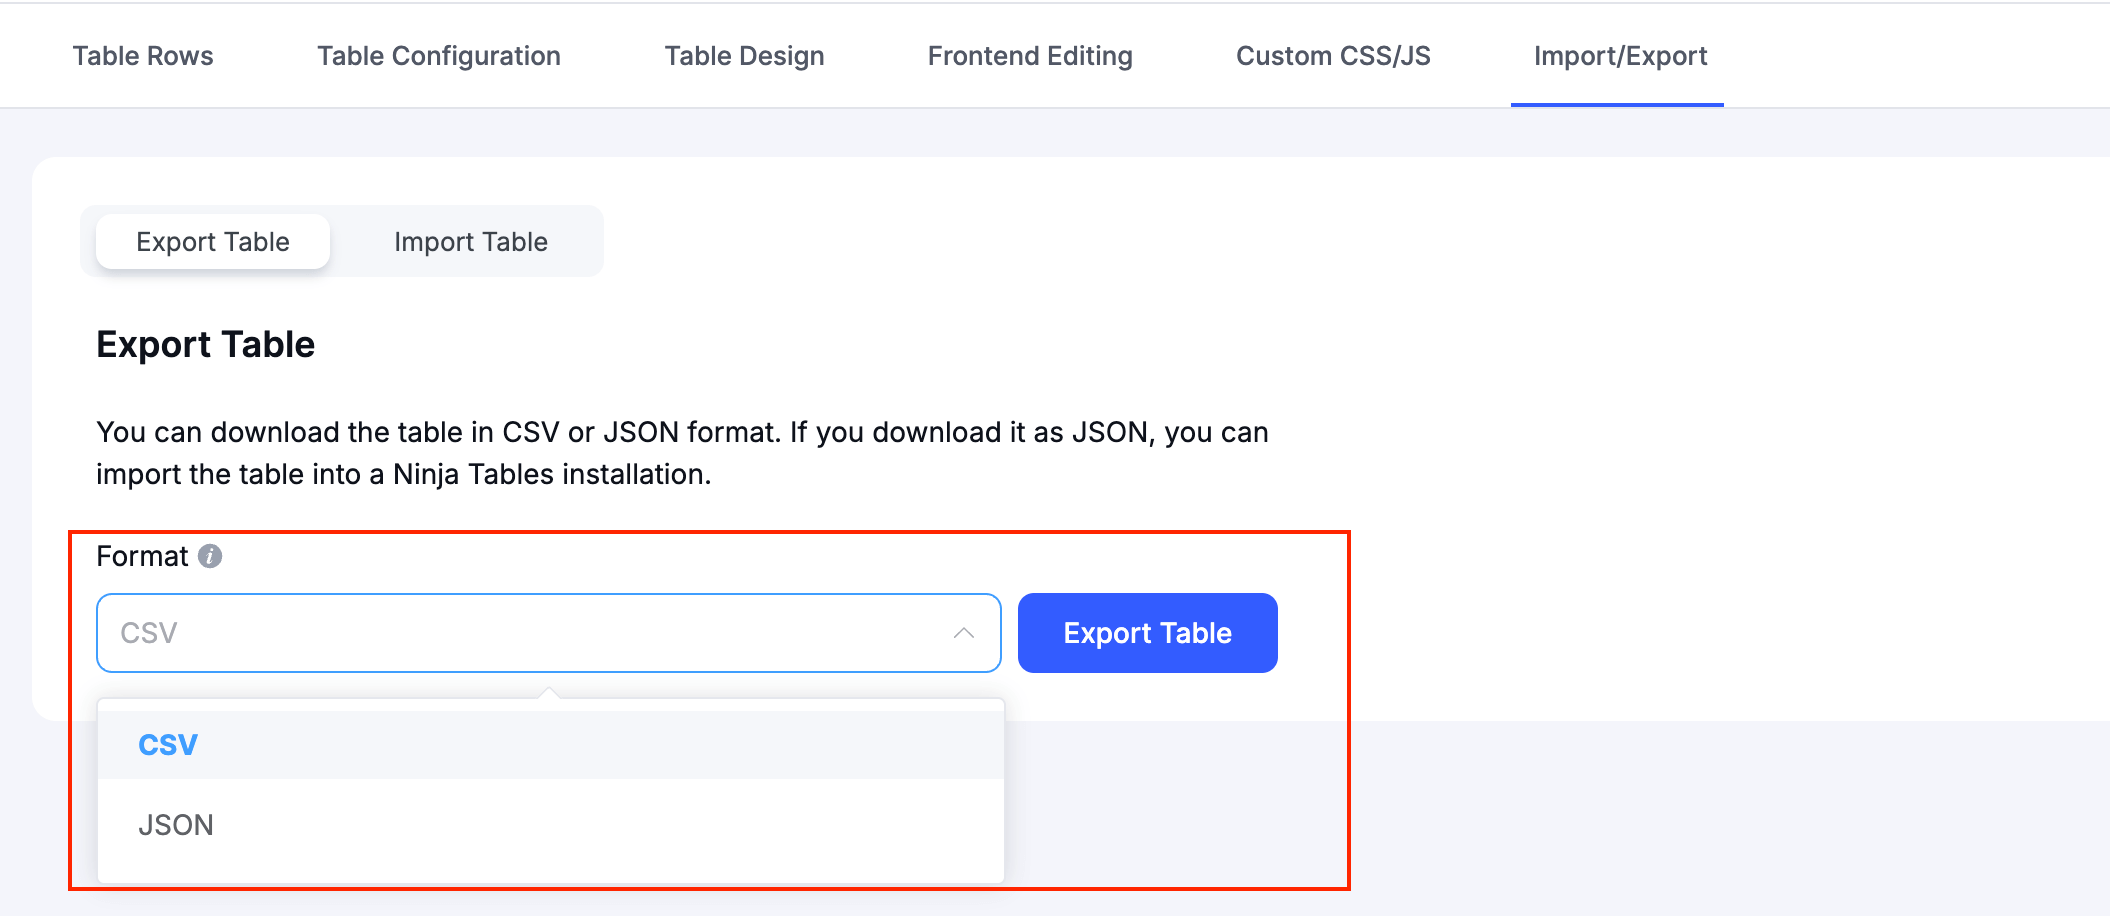The image size is (2110, 916).
Task: Select the Custom CSS/JS tab
Action: [x=1333, y=56]
